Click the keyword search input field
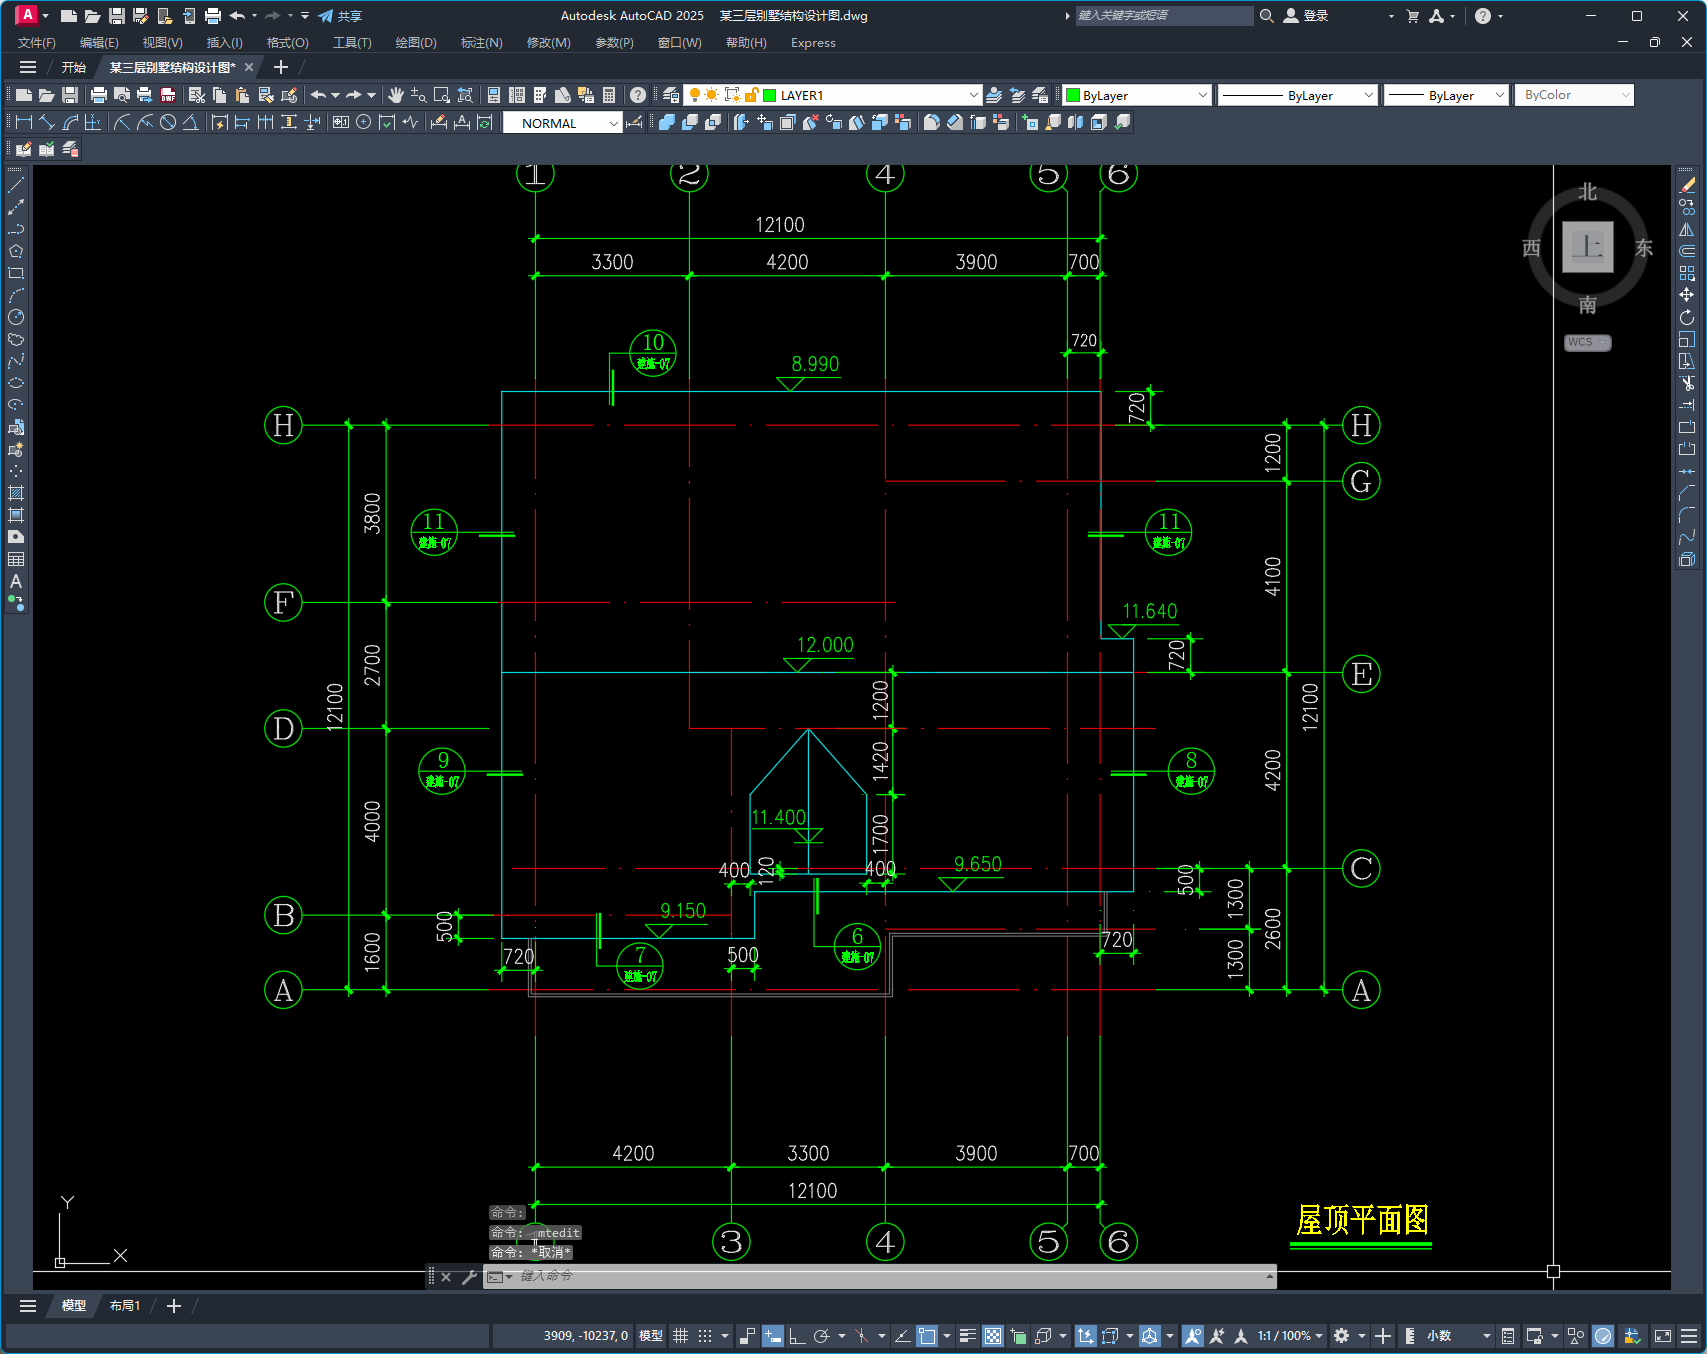The height and width of the screenshot is (1354, 1707). pyautogui.click(x=1163, y=15)
